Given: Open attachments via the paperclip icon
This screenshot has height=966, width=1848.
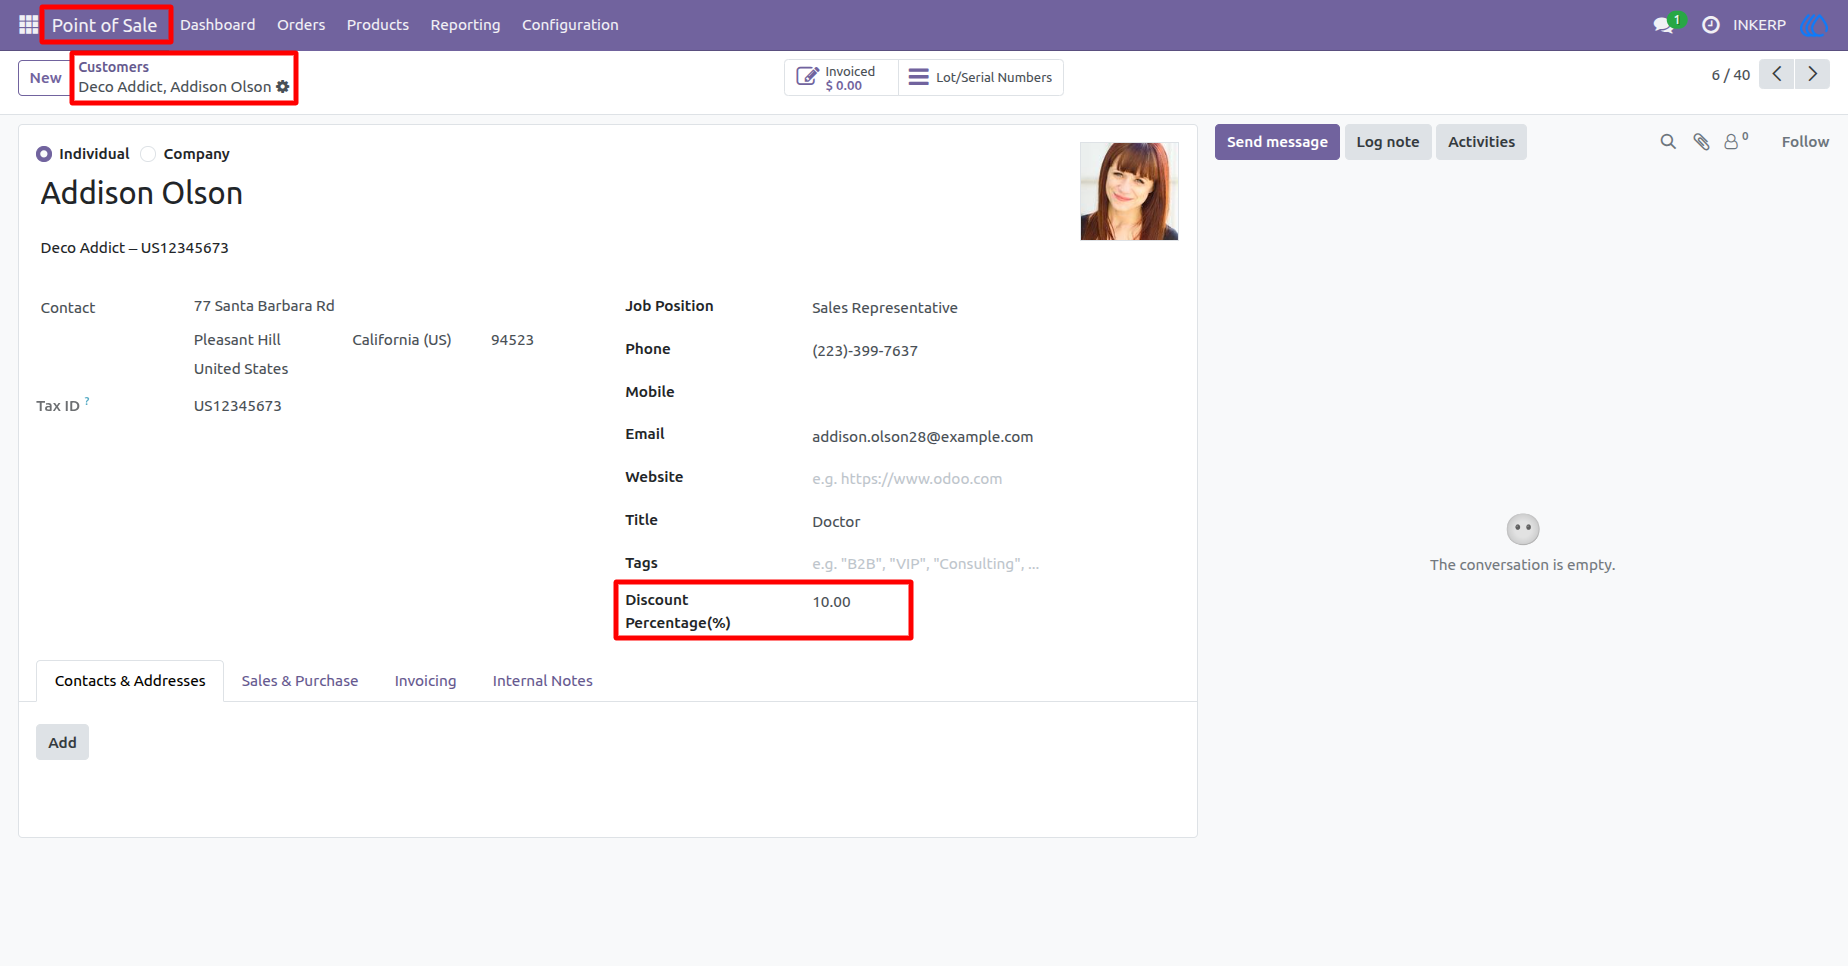Looking at the screenshot, I should click(1701, 142).
